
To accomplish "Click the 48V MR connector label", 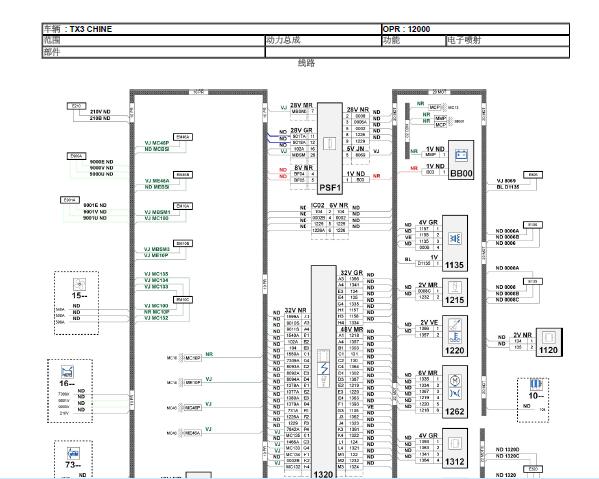I will point(351,329).
